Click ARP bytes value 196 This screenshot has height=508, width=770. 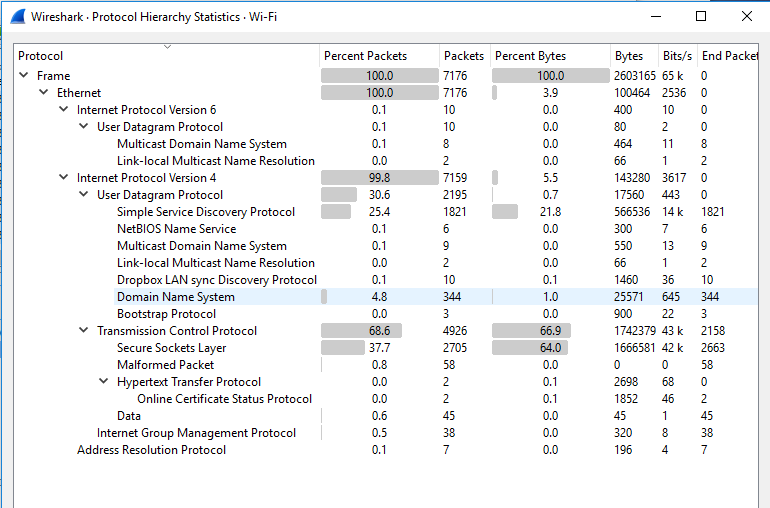click(x=623, y=450)
